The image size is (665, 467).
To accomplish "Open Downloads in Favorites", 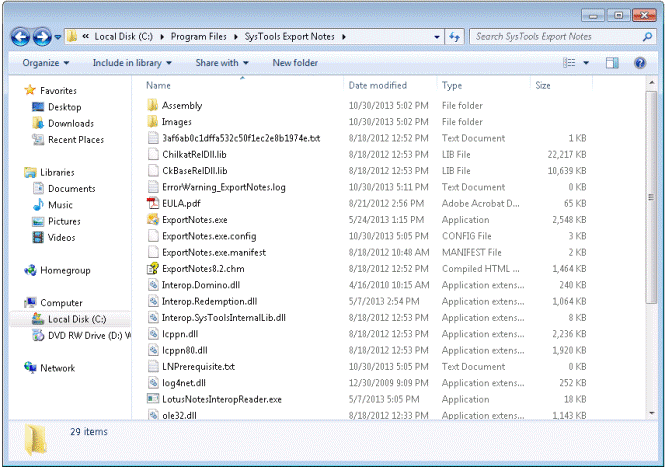I will click(x=71, y=123).
